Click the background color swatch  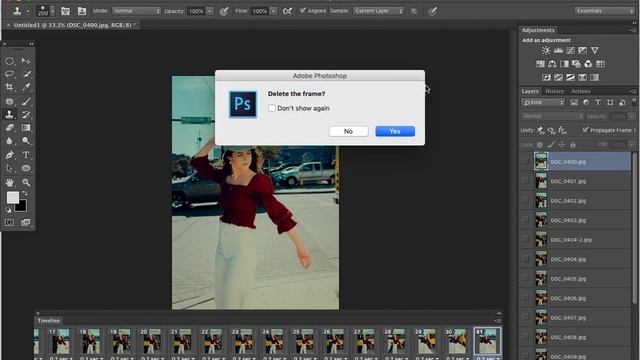22,207
